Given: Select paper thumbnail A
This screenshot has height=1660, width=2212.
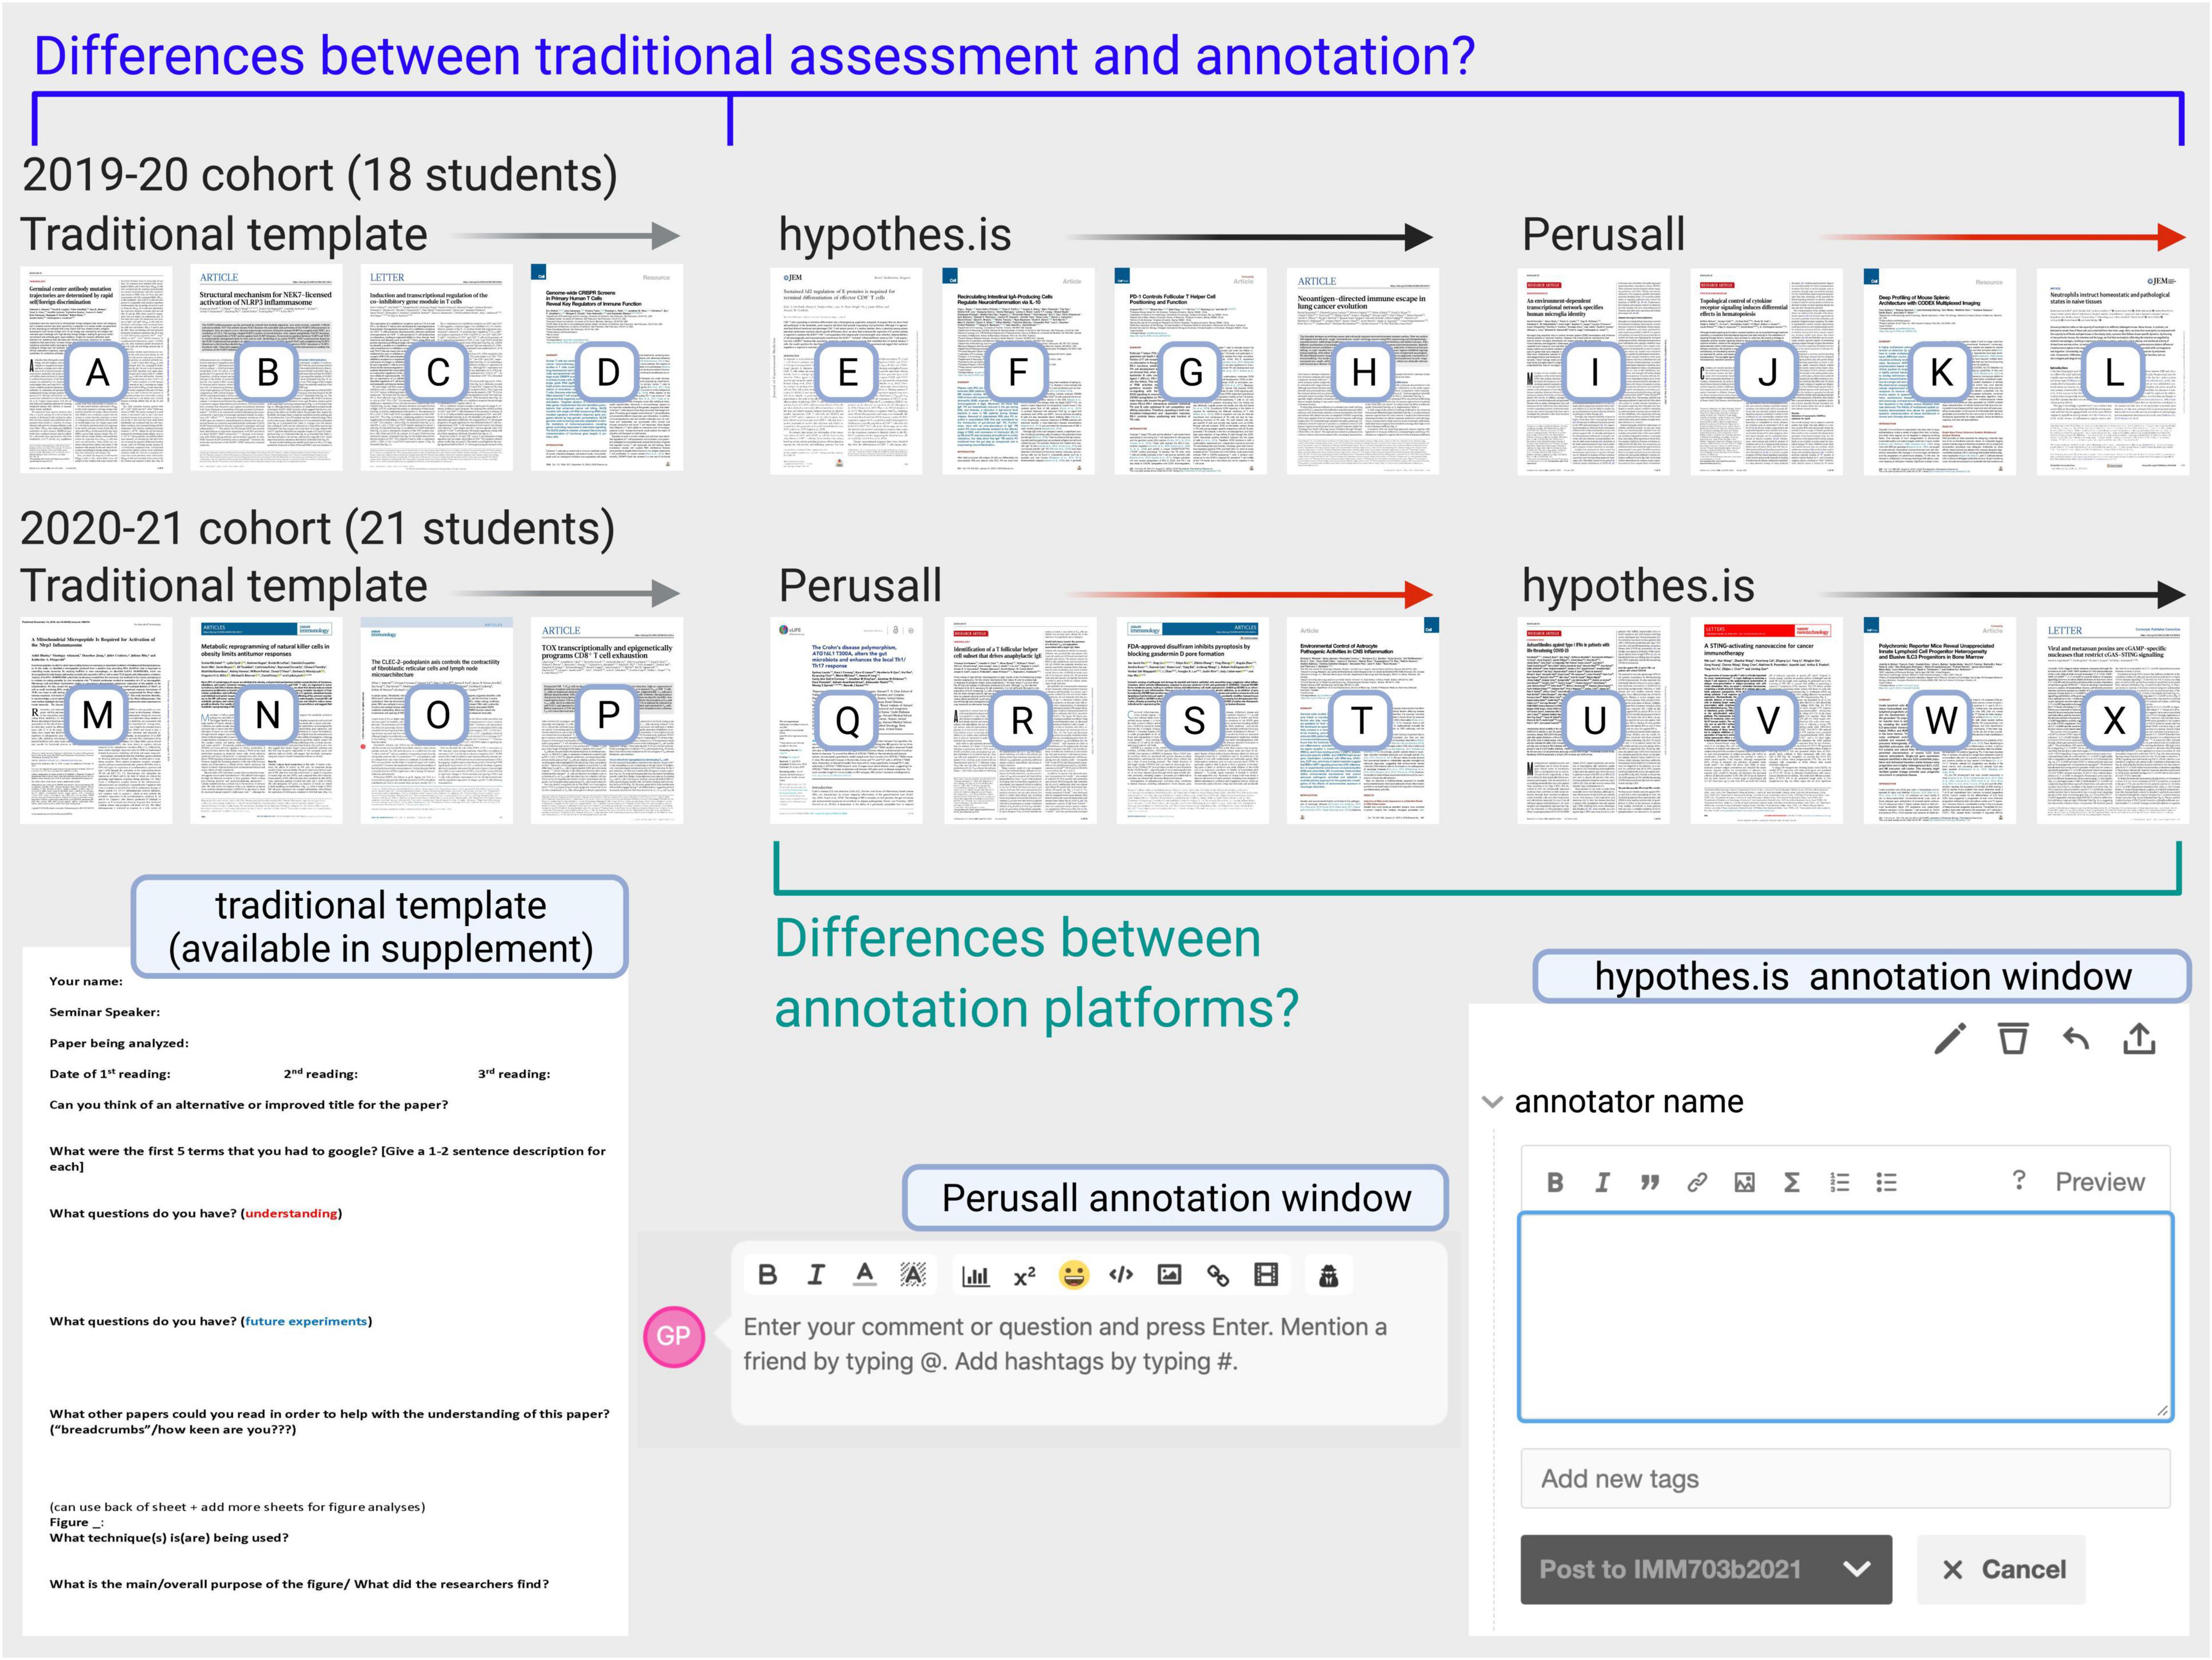Looking at the screenshot, I should pyautogui.click(x=96, y=369).
